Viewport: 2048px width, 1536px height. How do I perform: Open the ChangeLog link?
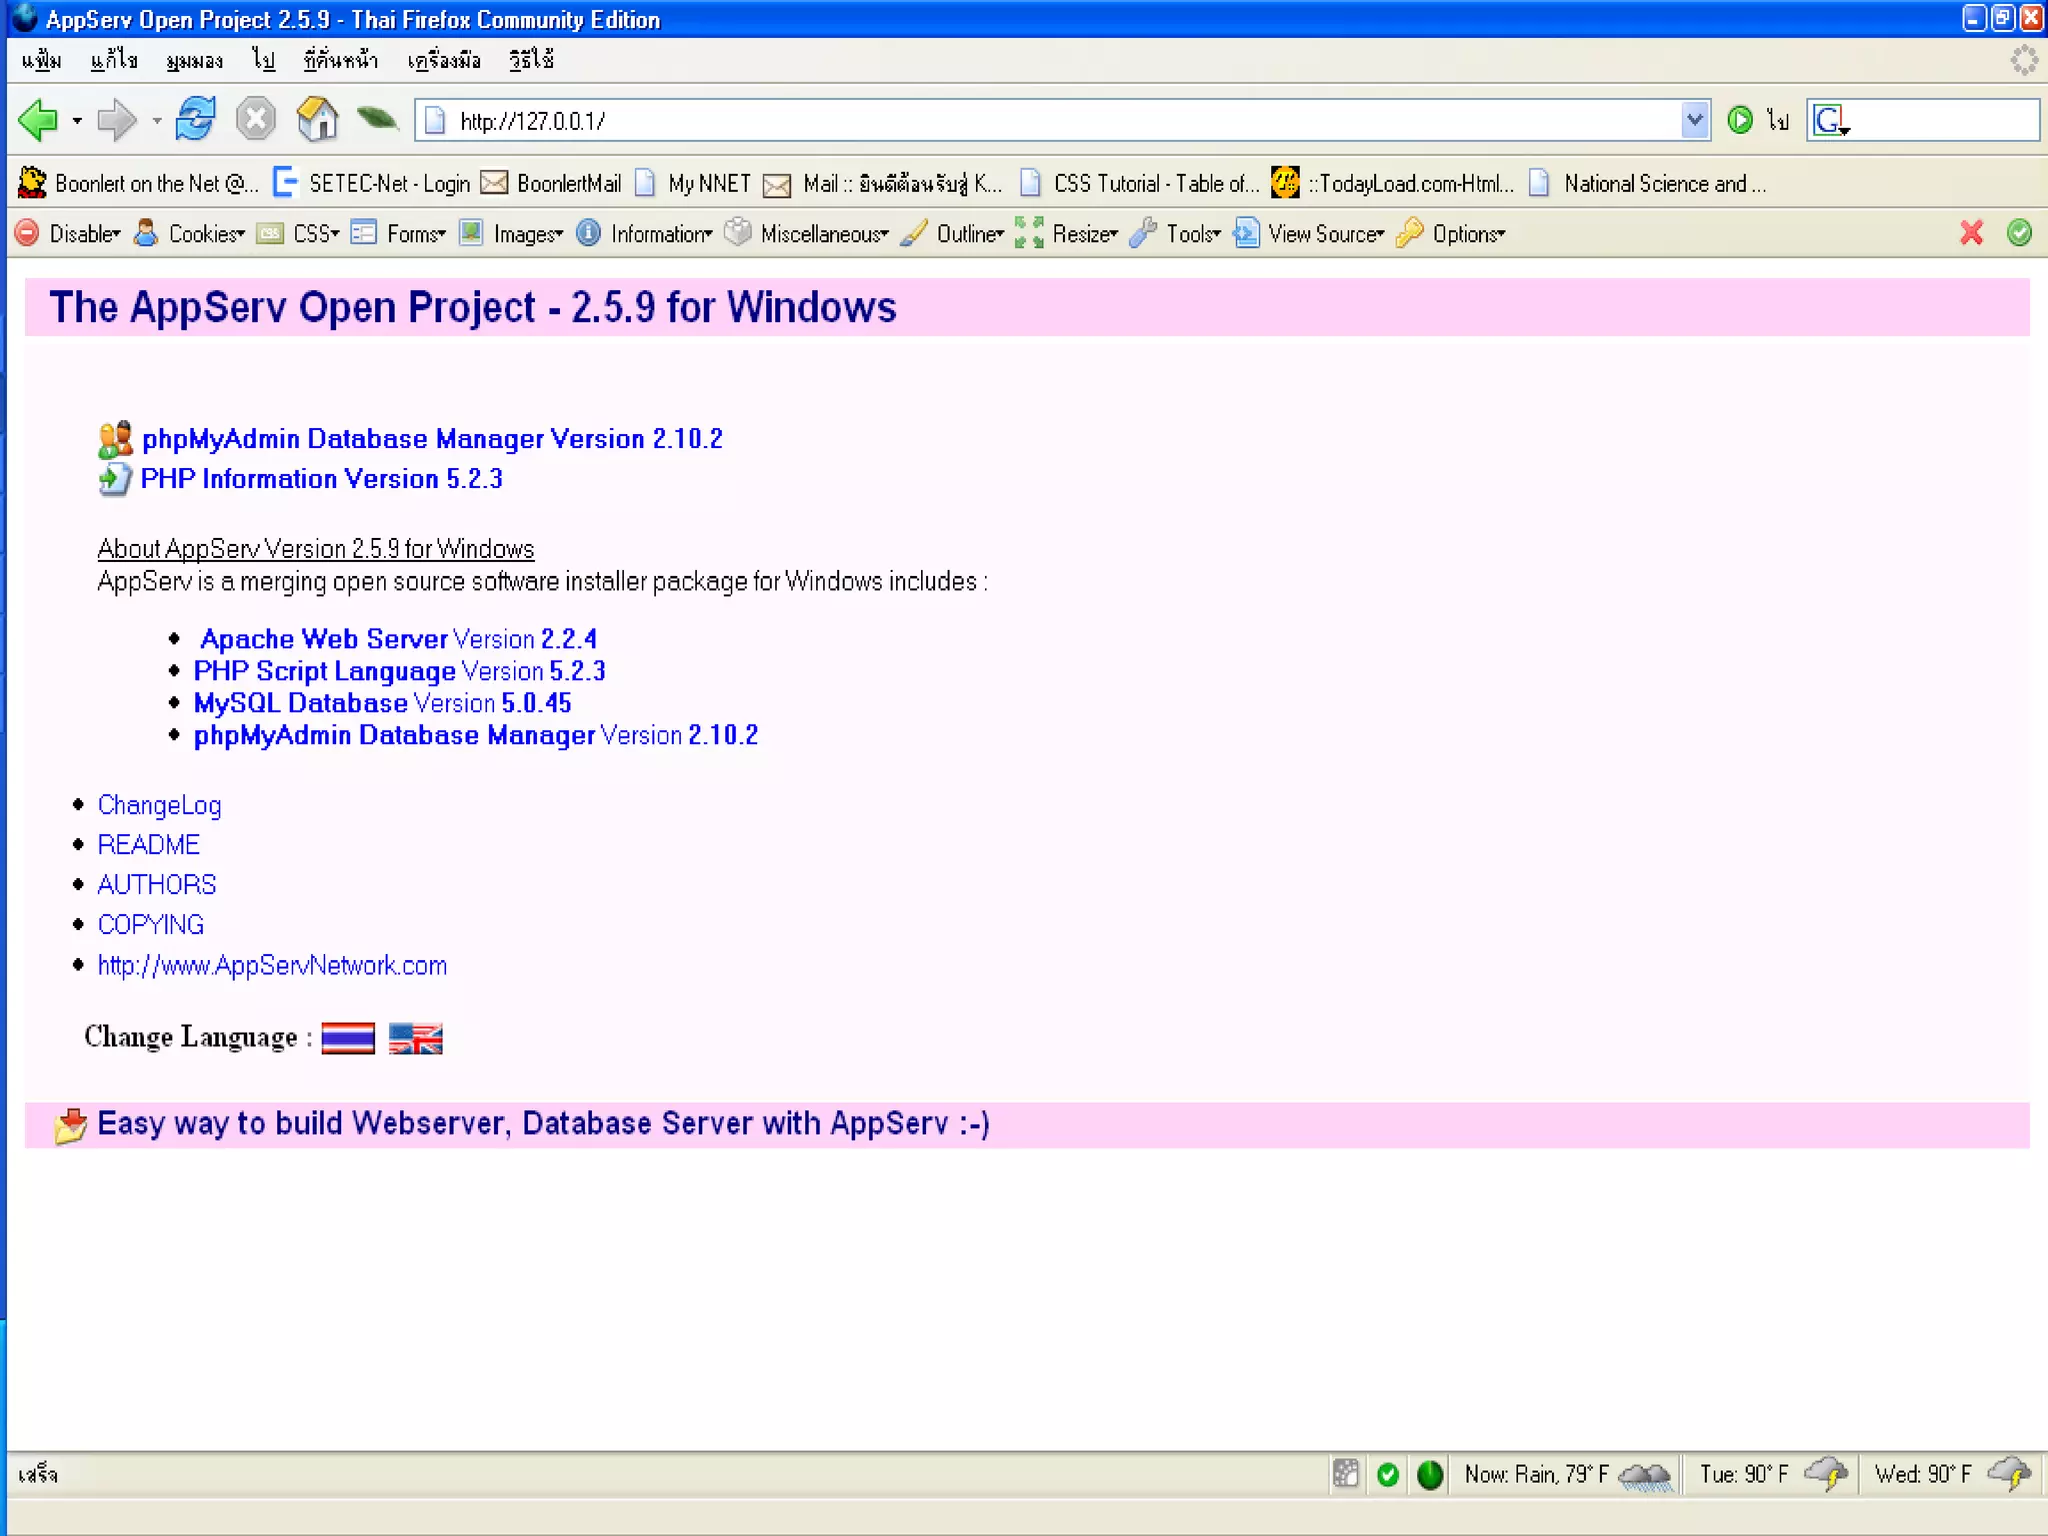(x=159, y=805)
